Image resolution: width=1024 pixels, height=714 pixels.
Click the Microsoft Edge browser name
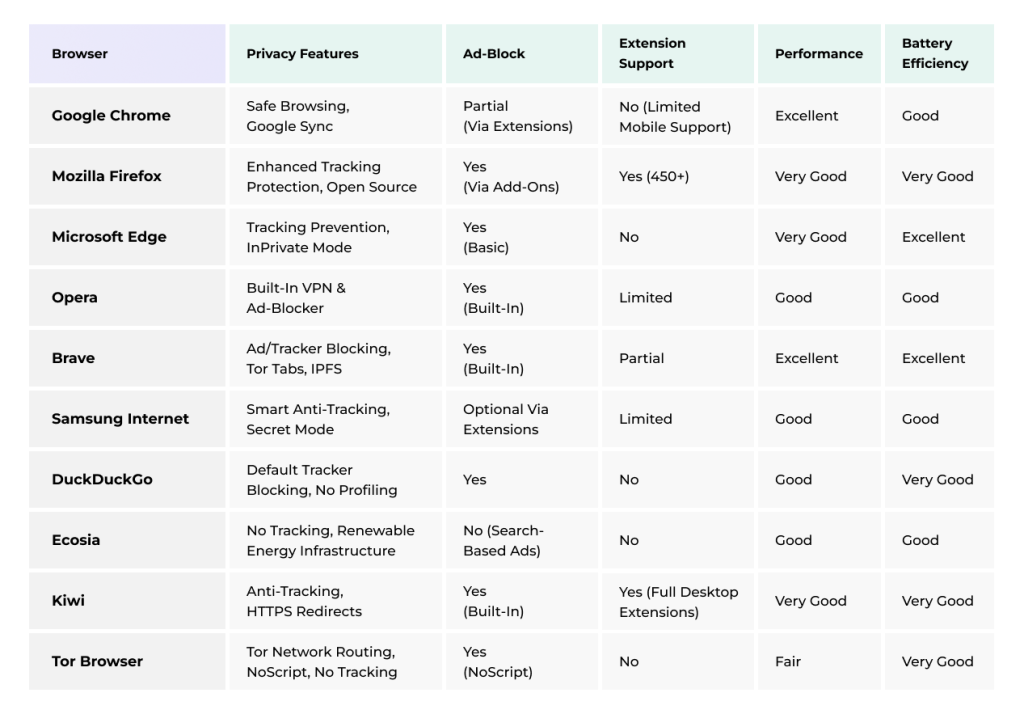(109, 237)
